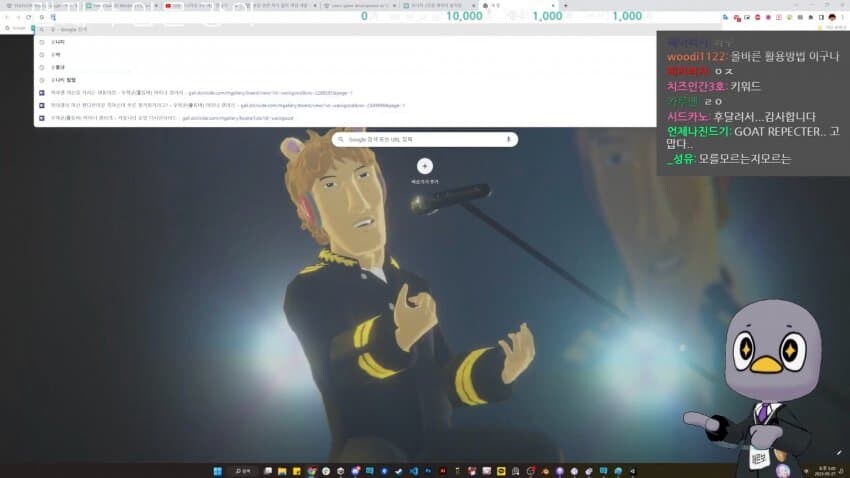
Task: Open the last dcinside history suggestion
Action: (345, 118)
